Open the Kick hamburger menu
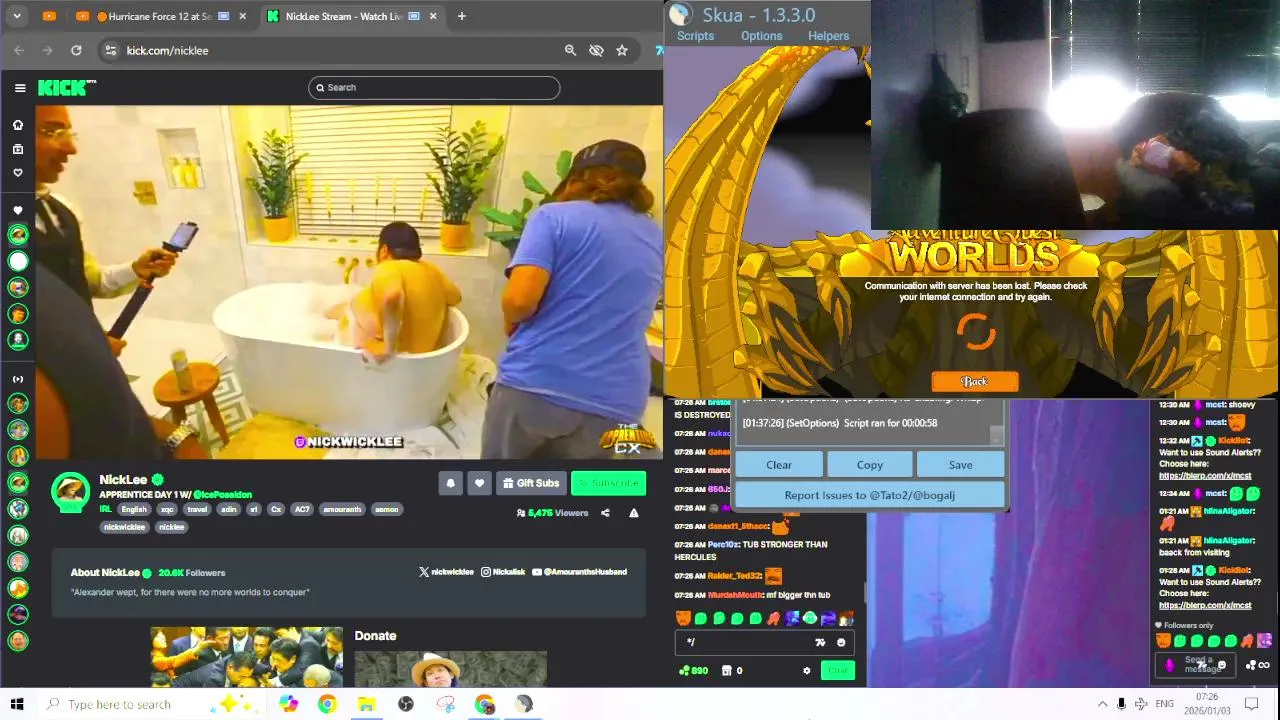Viewport: 1280px width, 720px height. pos(20,88)
